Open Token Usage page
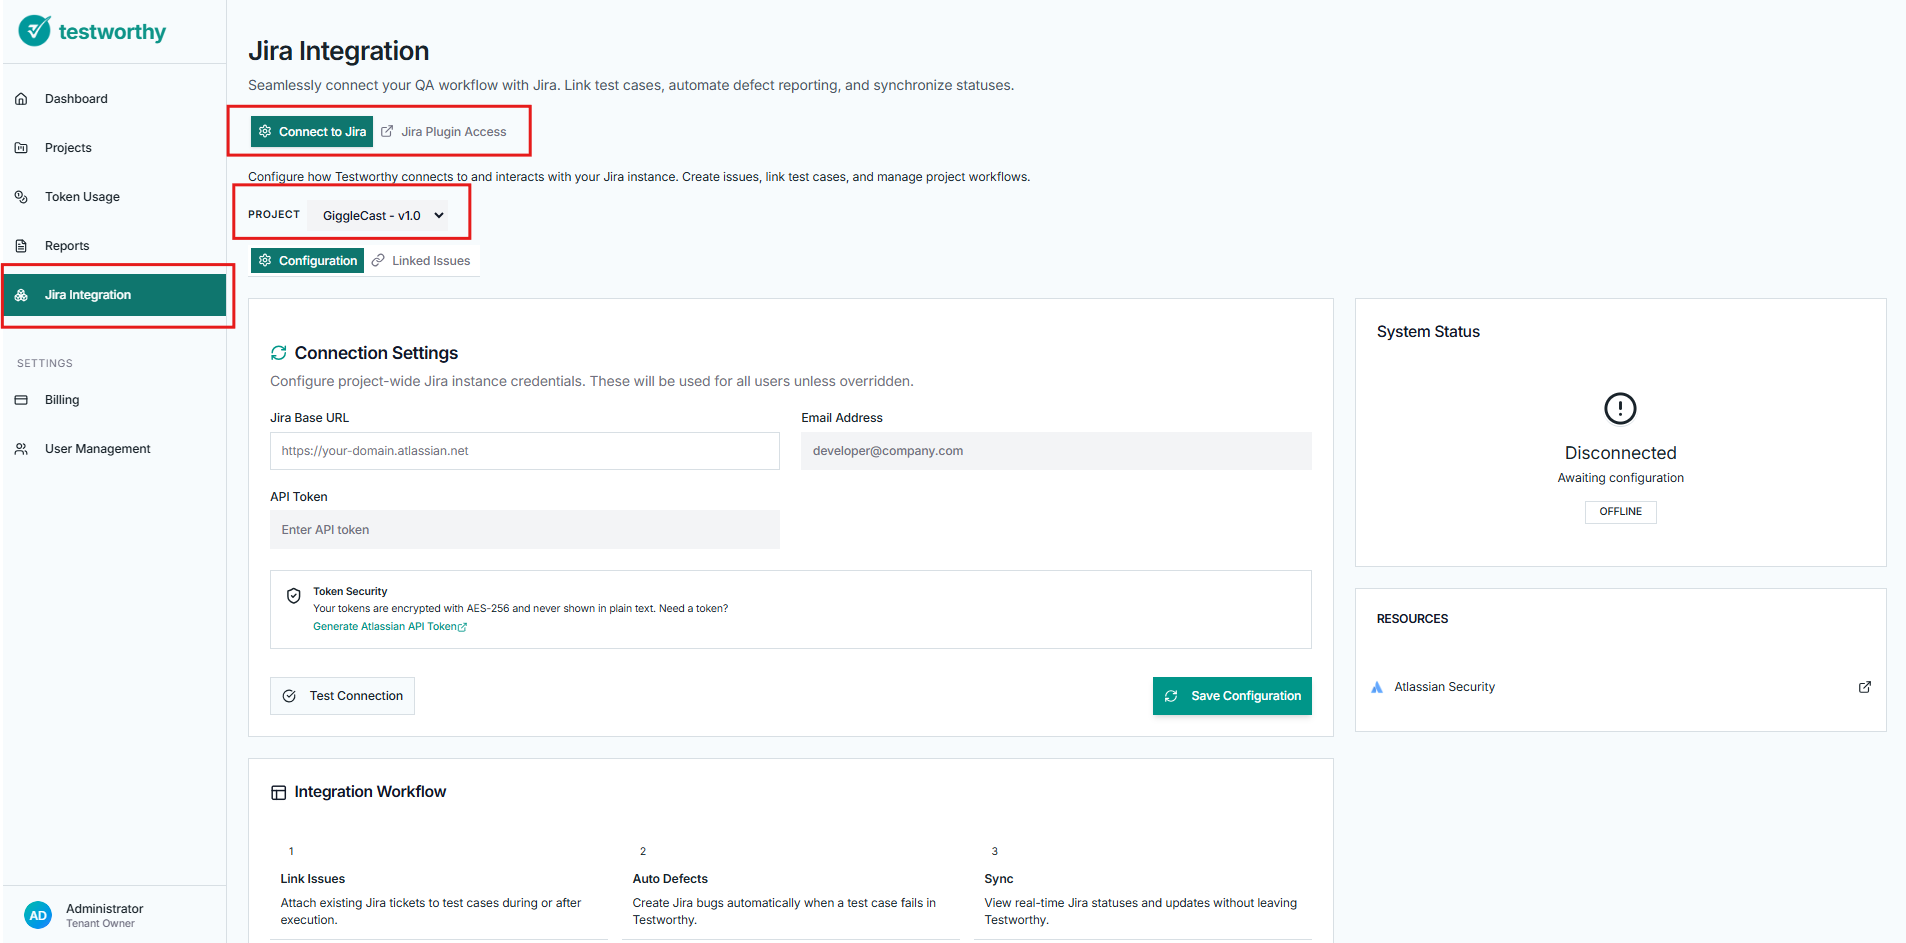The height and width of the screenshot is (943, 1906). tap(114, 197)
